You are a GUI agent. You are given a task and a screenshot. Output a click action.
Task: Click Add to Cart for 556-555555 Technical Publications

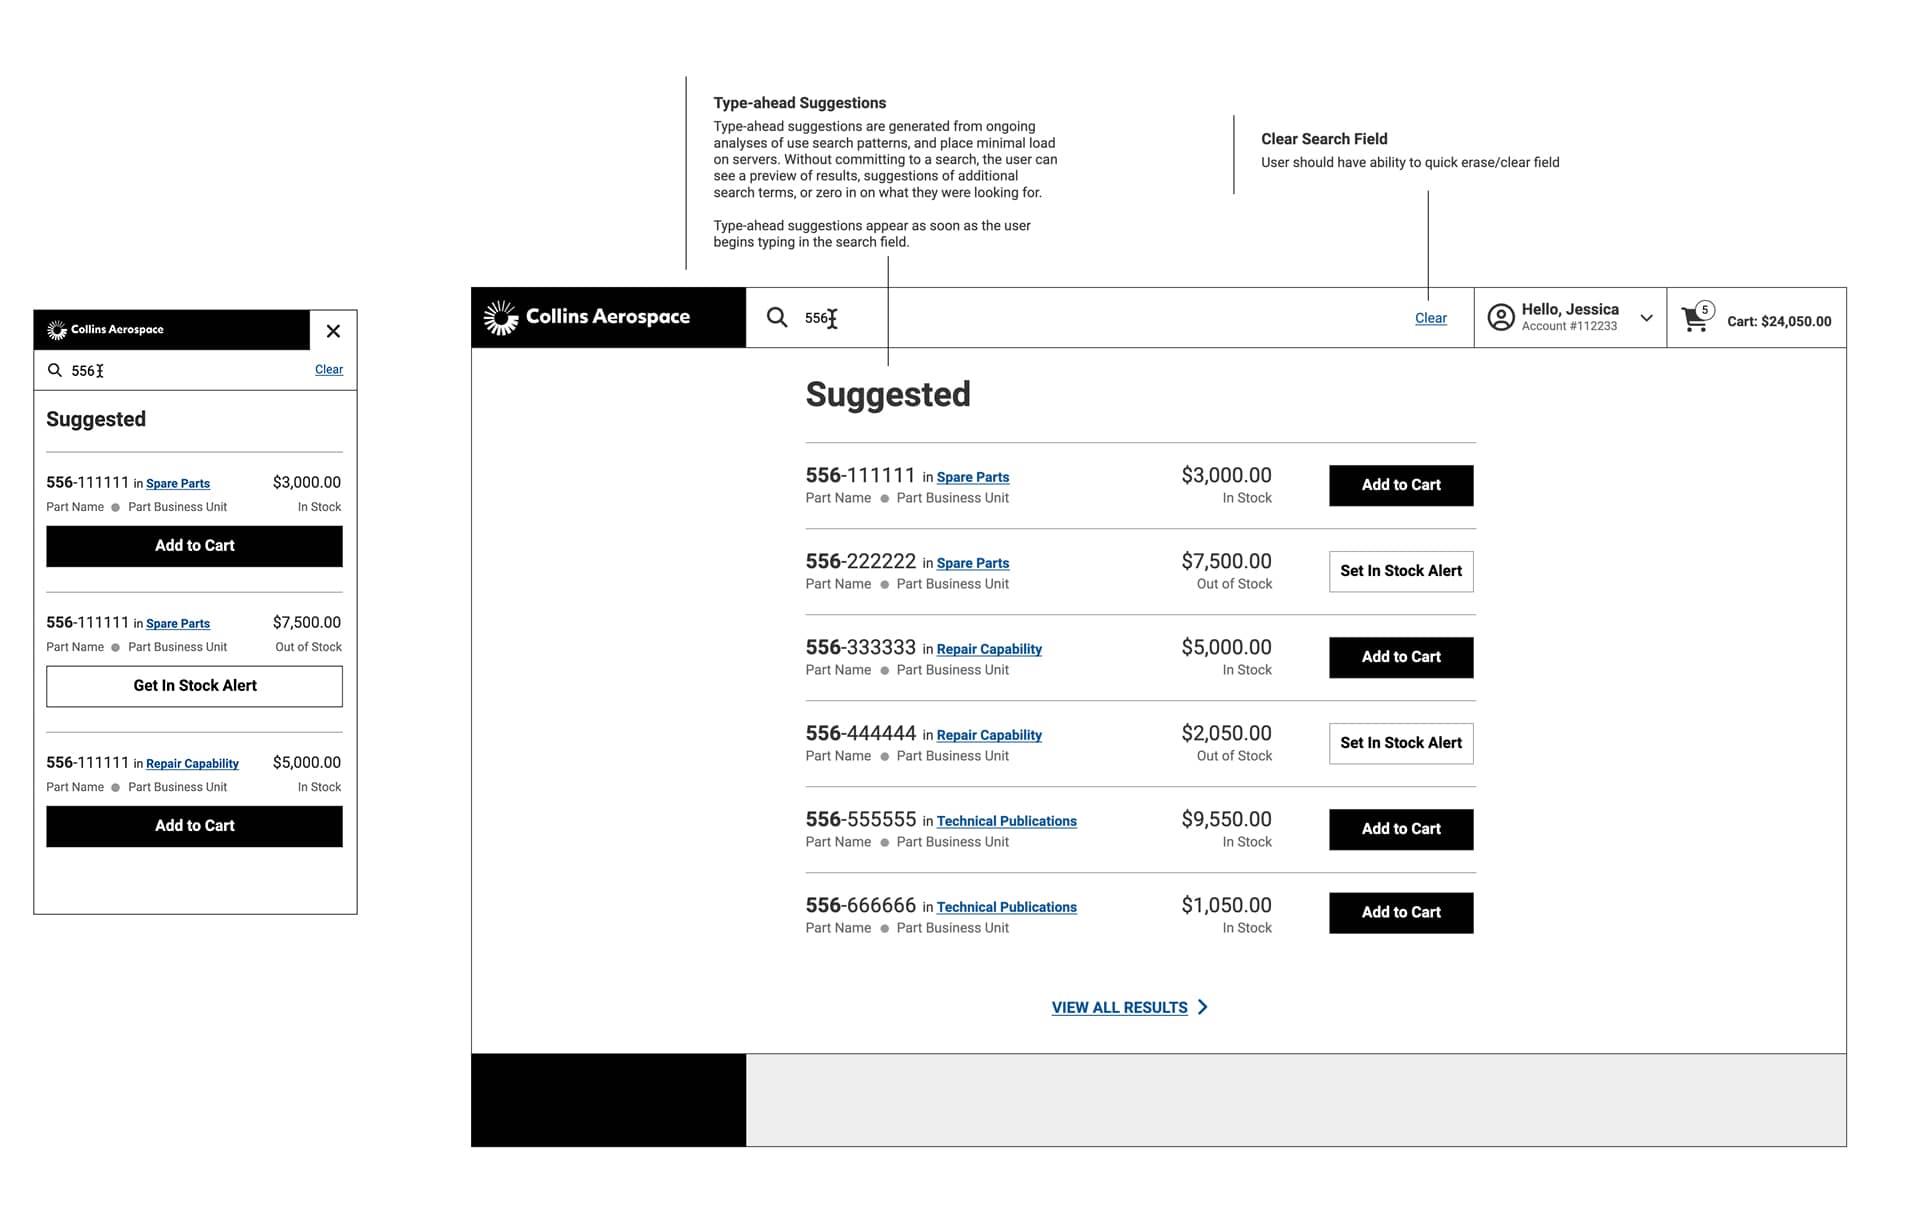pyautogui.click(x=1399, y=829)
